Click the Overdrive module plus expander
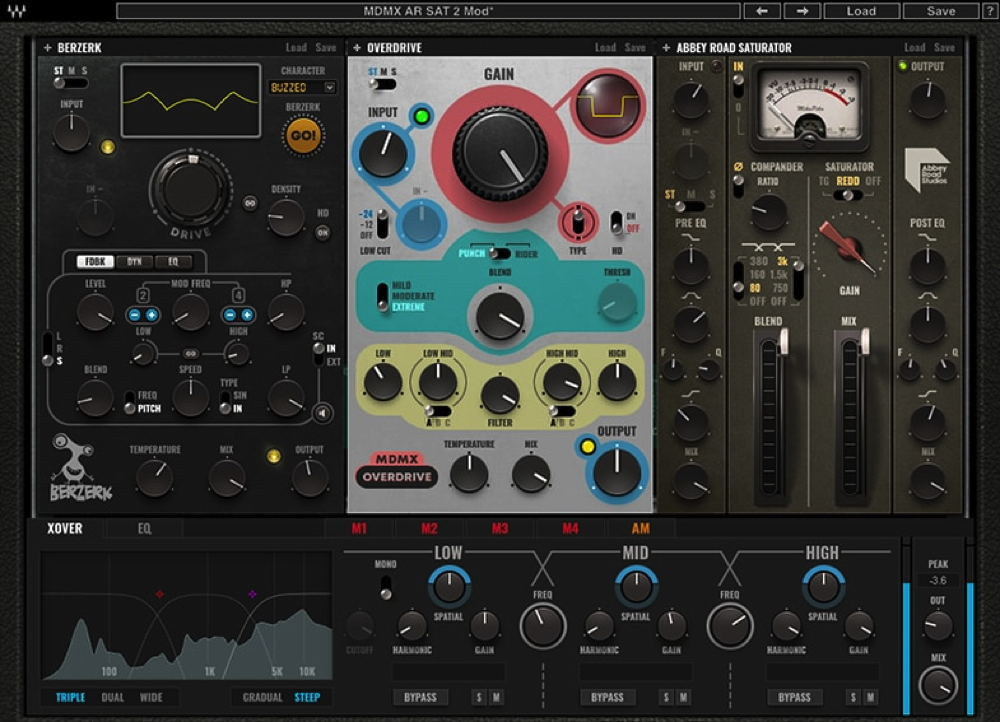Viewport: 1000px width, 722px height. 357,47
